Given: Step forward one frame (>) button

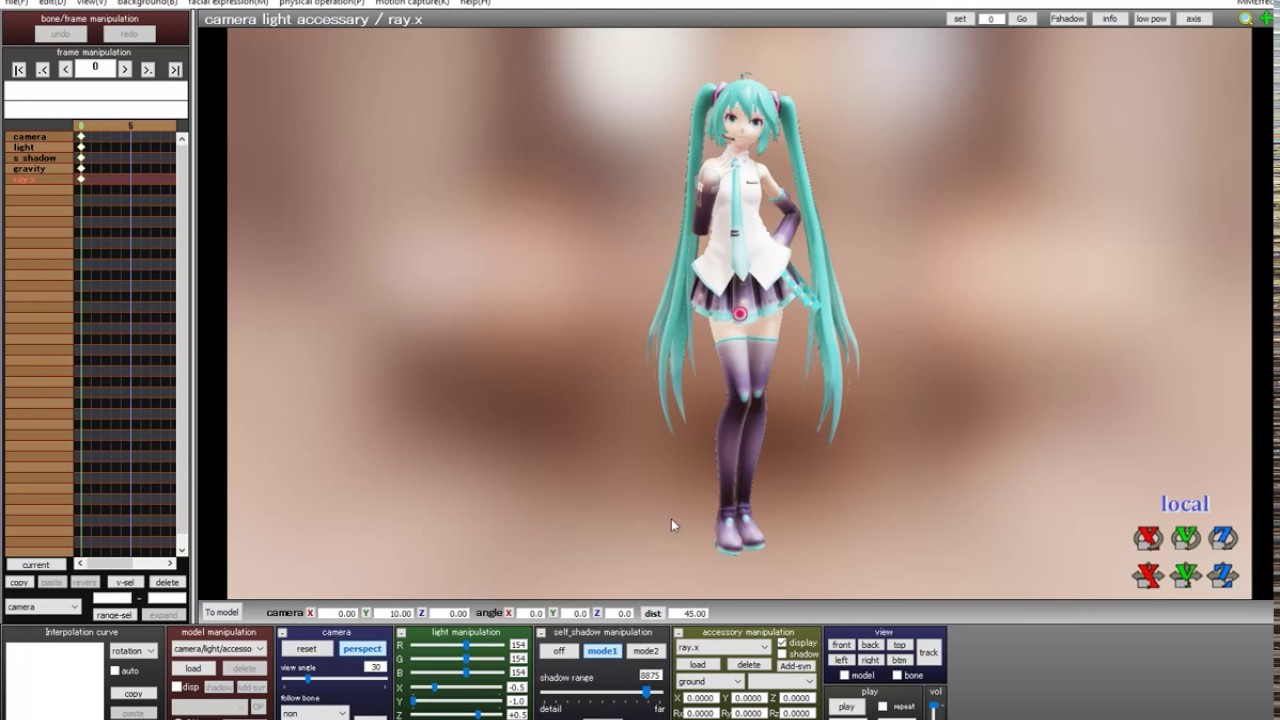Looking at the screenshot, I should click(x=125, y=69).
